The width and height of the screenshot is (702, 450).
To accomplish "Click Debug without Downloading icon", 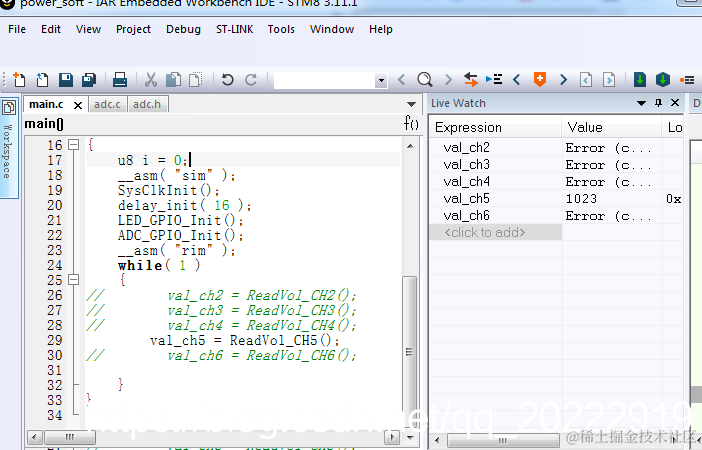I will [663, 80].
